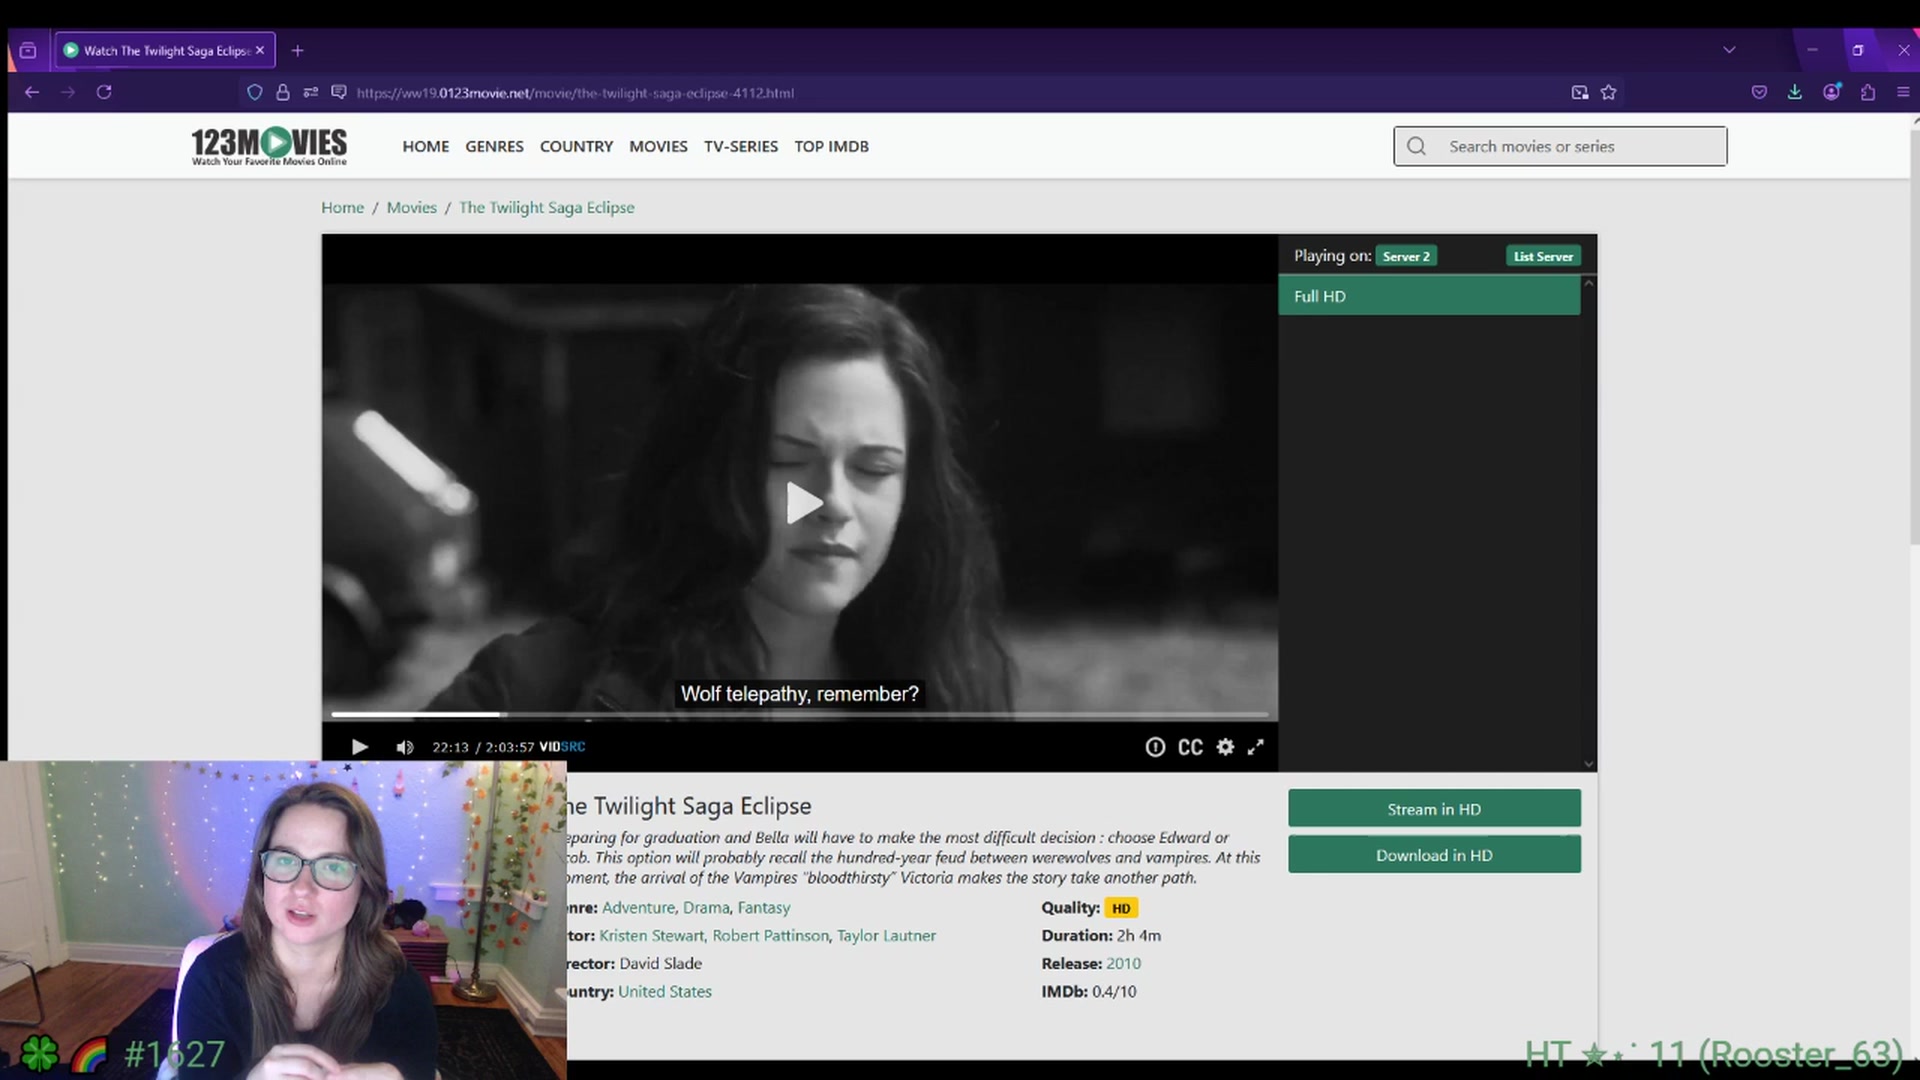Close the Twilight Saga Eclipse tab
The image size is (1920, 1080).
[260, 50]
